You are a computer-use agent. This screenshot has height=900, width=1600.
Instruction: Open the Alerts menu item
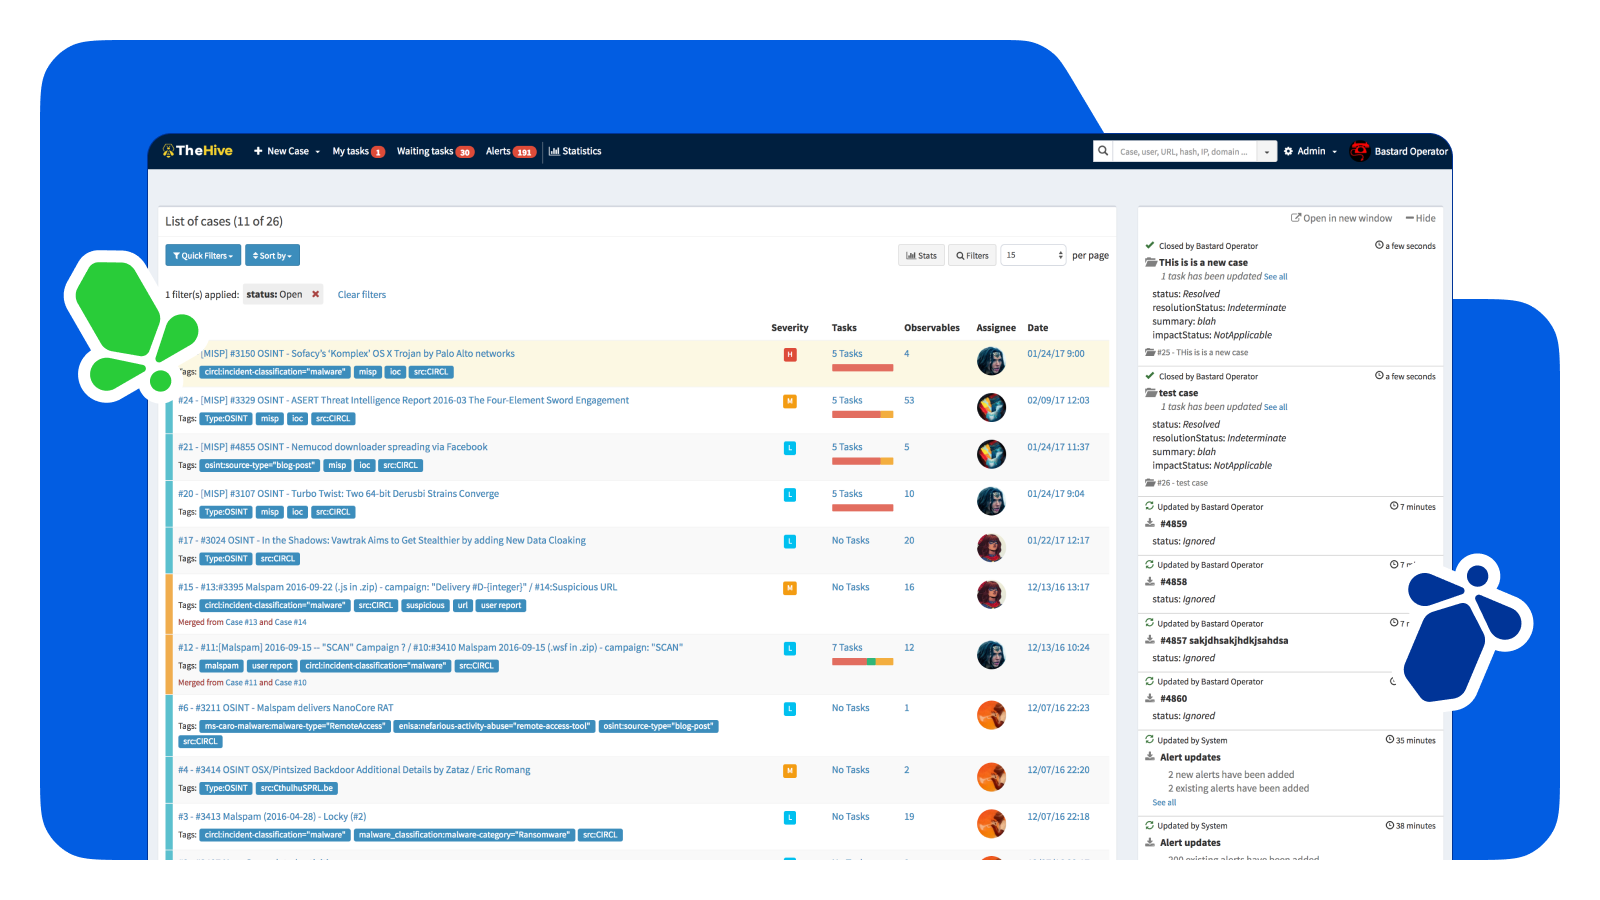510,151
